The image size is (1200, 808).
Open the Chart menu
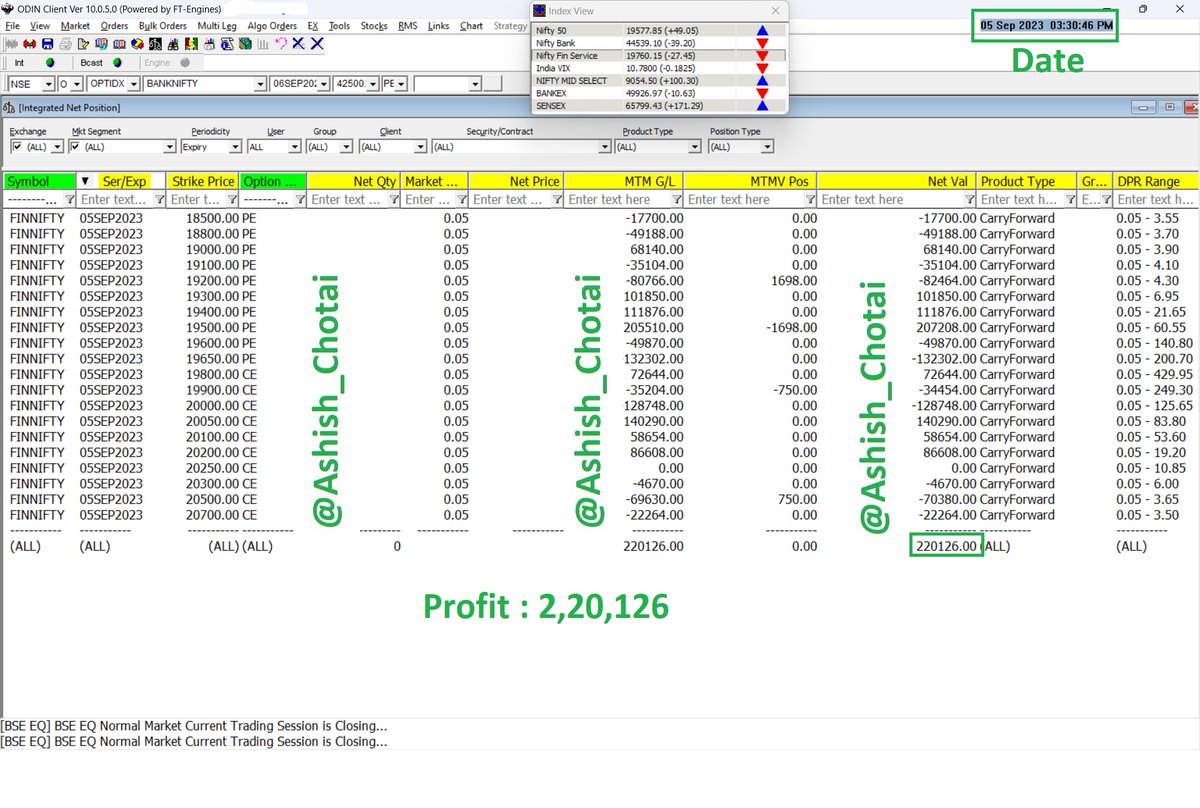pos(471,26)
